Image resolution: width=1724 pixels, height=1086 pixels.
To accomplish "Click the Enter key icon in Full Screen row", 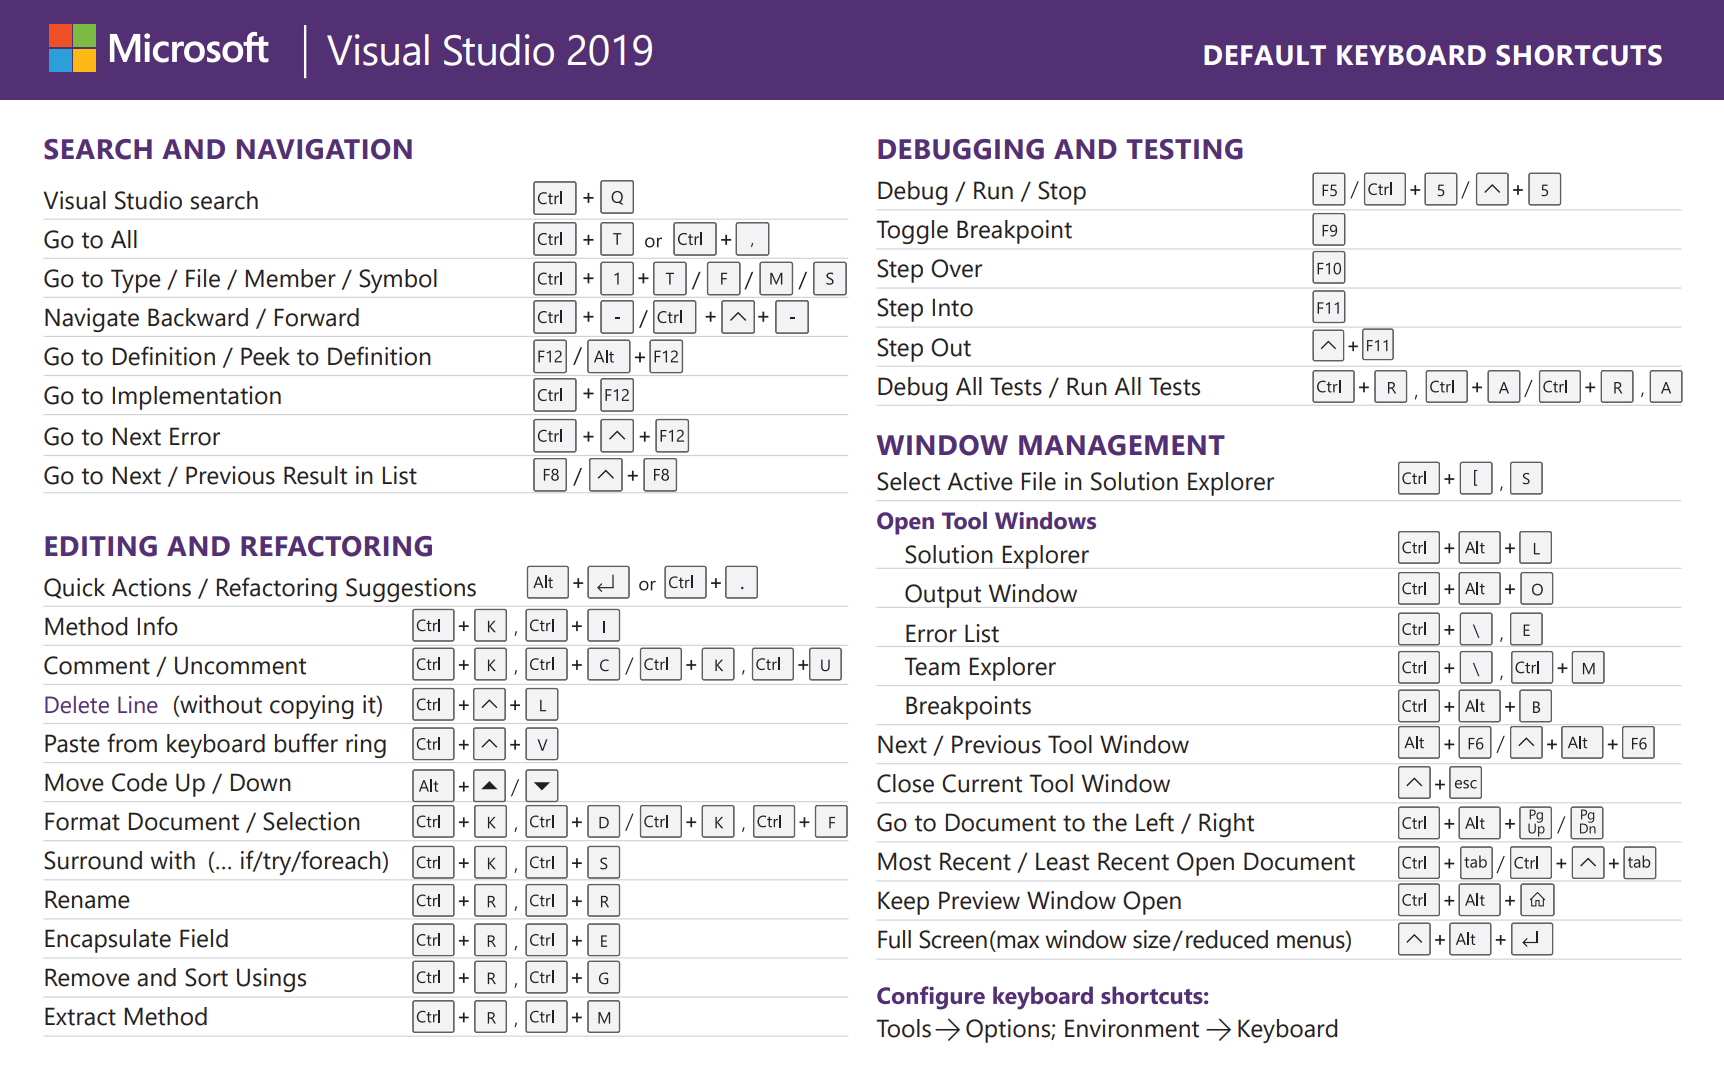I will coord(1532,939).
